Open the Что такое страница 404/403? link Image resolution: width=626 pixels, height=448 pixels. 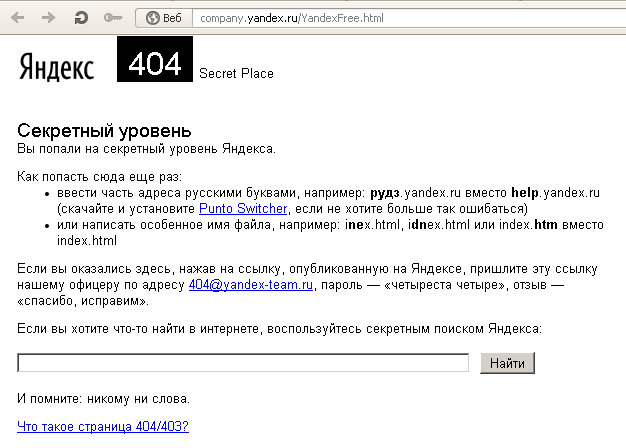(103, 426)
